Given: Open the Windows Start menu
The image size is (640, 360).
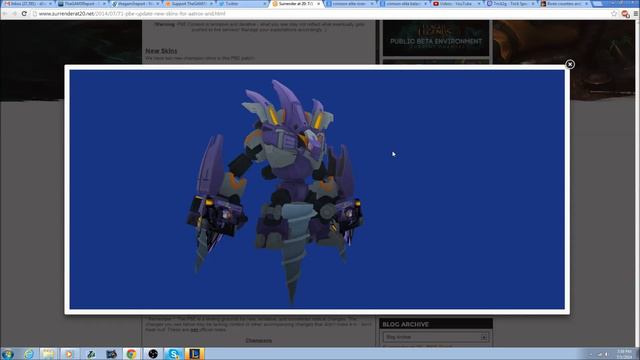Looking at the screenshot, I should coord(7,354).
